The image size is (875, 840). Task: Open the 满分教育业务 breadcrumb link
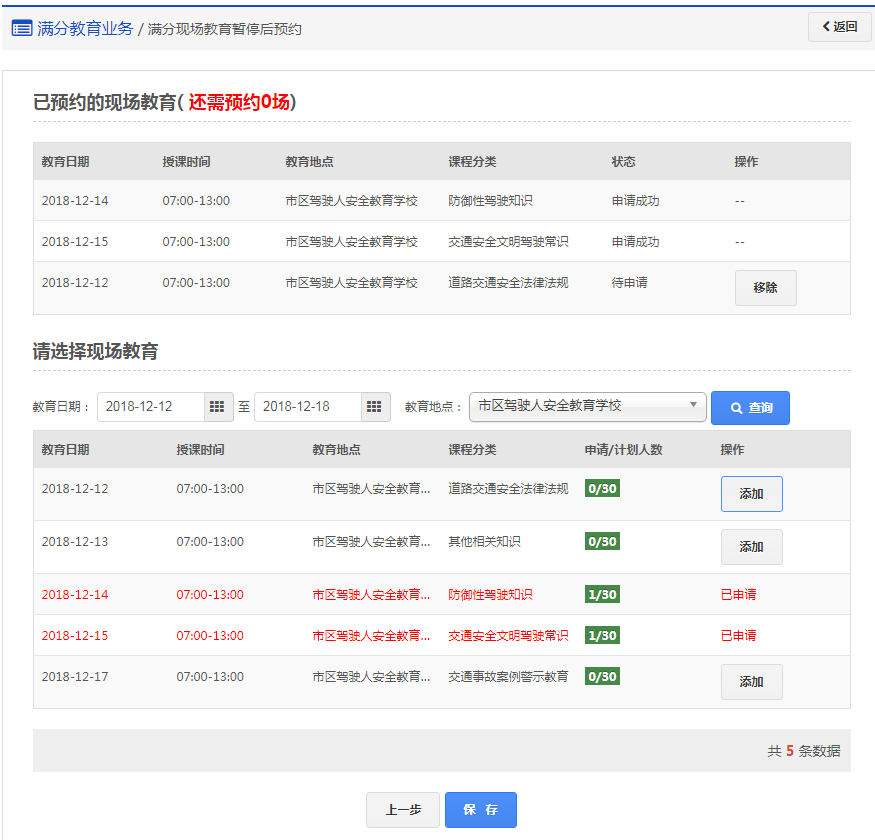click(85, 29)
